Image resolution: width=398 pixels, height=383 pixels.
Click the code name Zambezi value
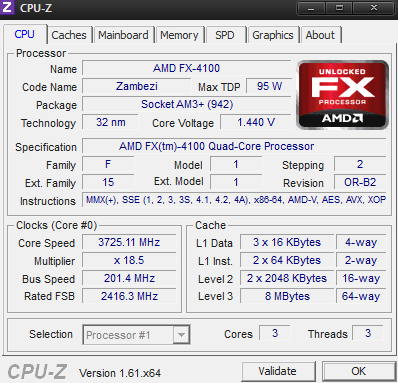pyautogui.click(x=137, y=86)
